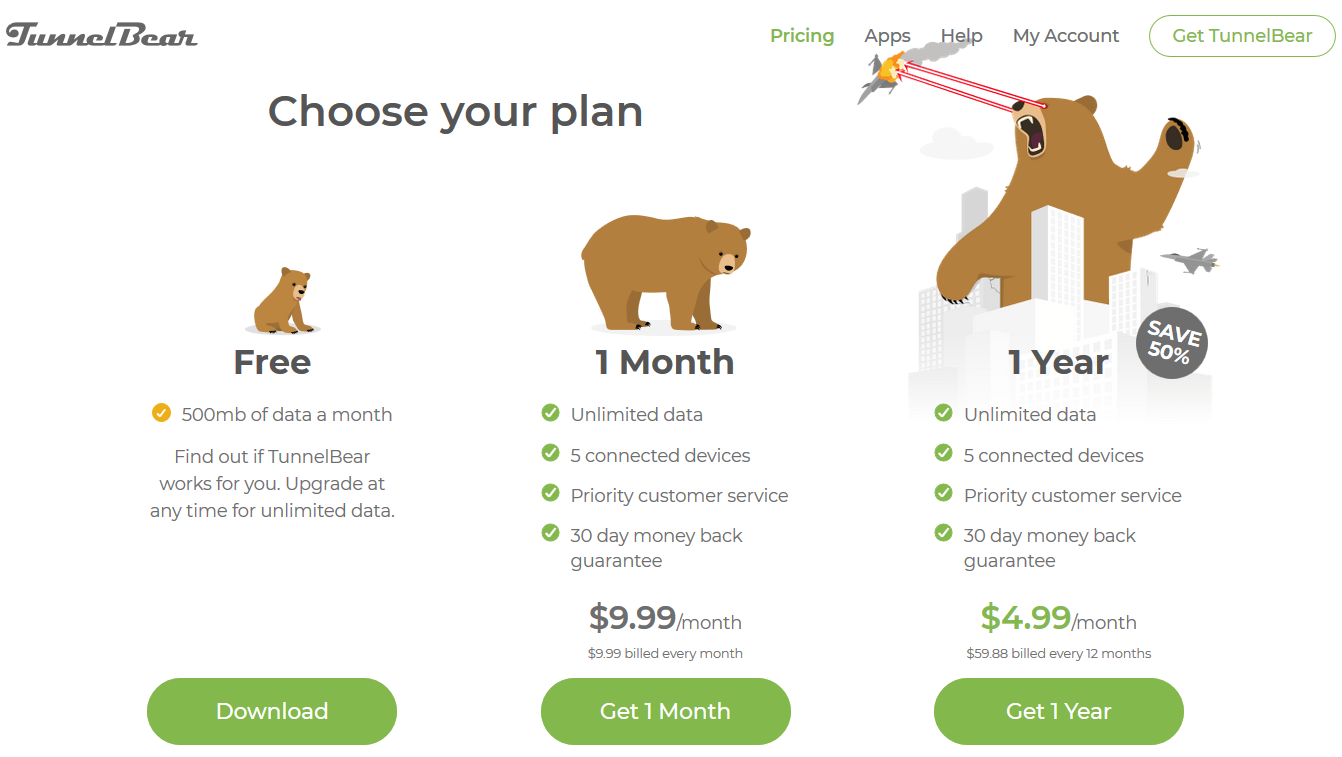Click the check beside 1 Year Priority customer service
1342x757 pixels.
pos(943,493)
